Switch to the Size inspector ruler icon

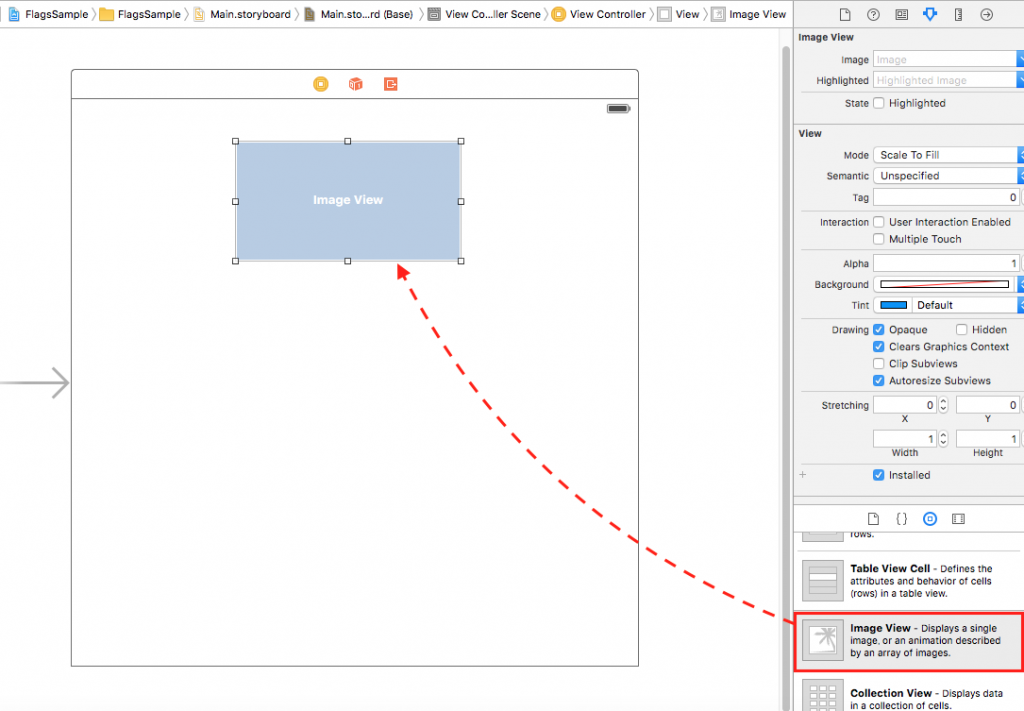pyautogui.click(x=958, y=15)
